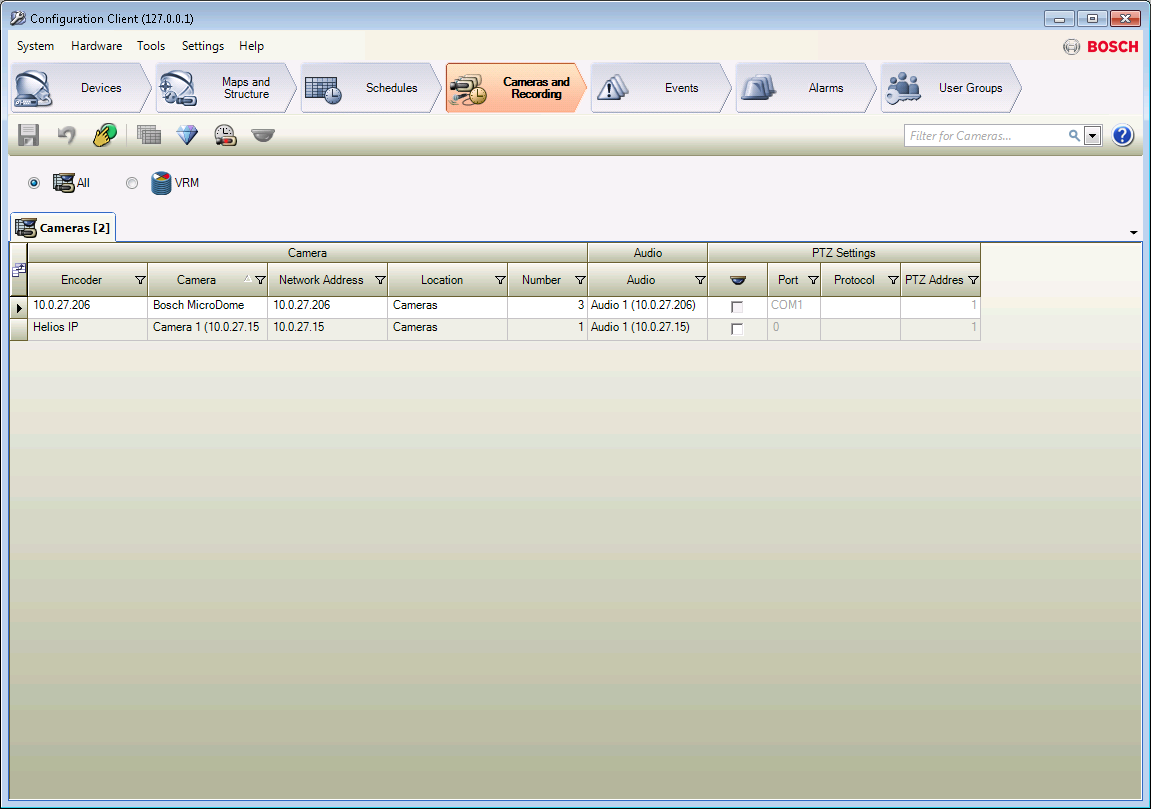
Task: Switch to the Cameras [2] tab
Action: pos(64,228)
